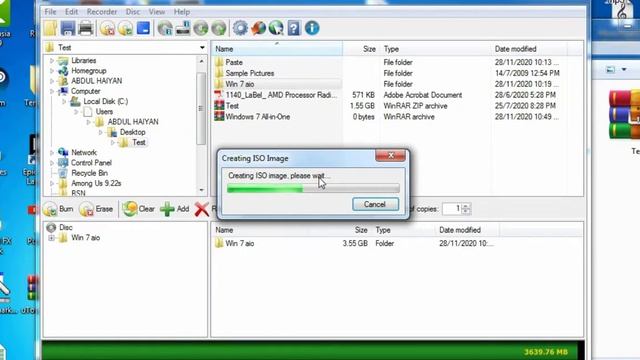Open the Test folder dropdown

[x=202, y=48]
